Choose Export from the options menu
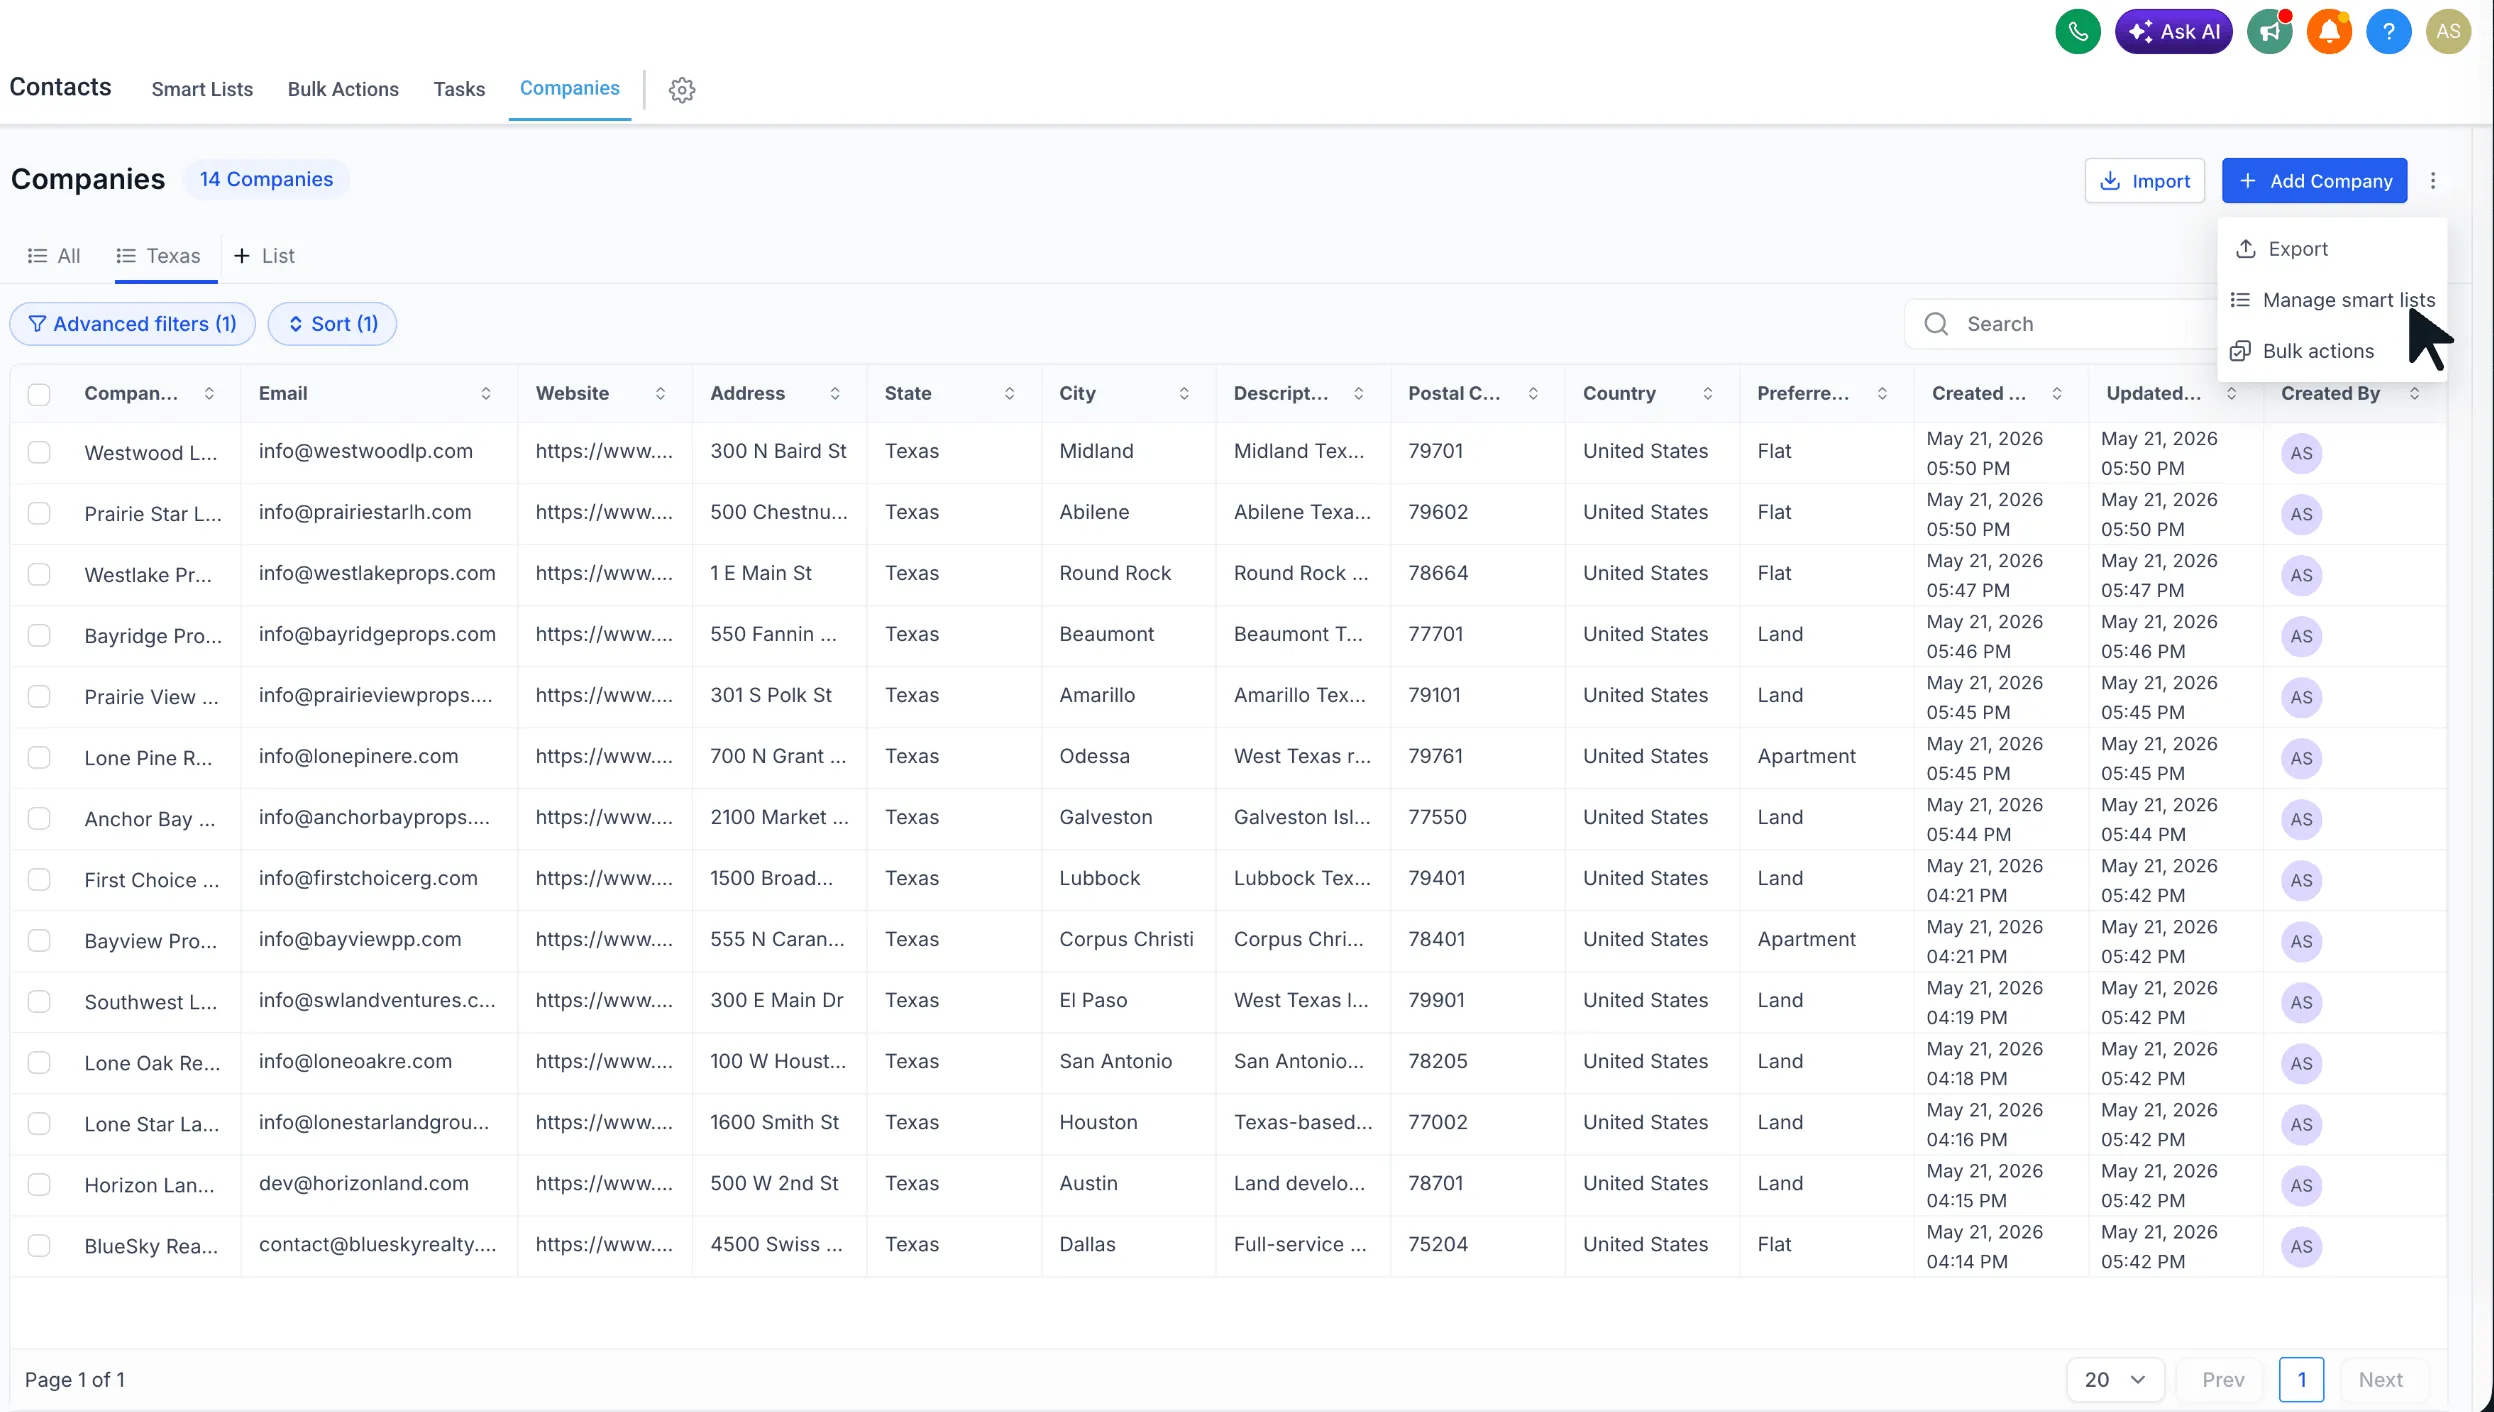Viewport: 2494px width, 1412px height. coord(2331,249)
